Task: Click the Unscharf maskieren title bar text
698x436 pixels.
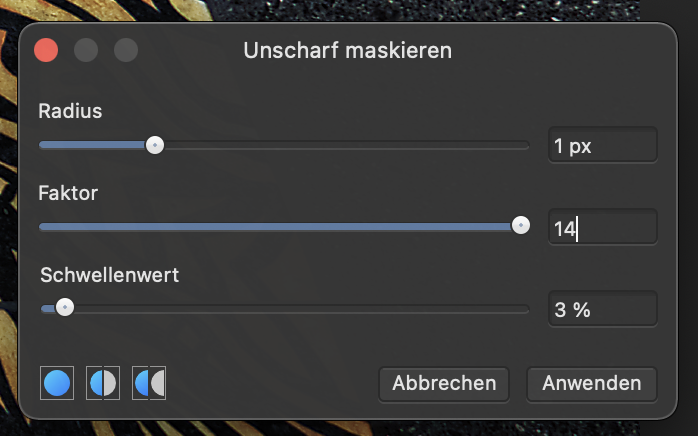Action: coord(348,50)
